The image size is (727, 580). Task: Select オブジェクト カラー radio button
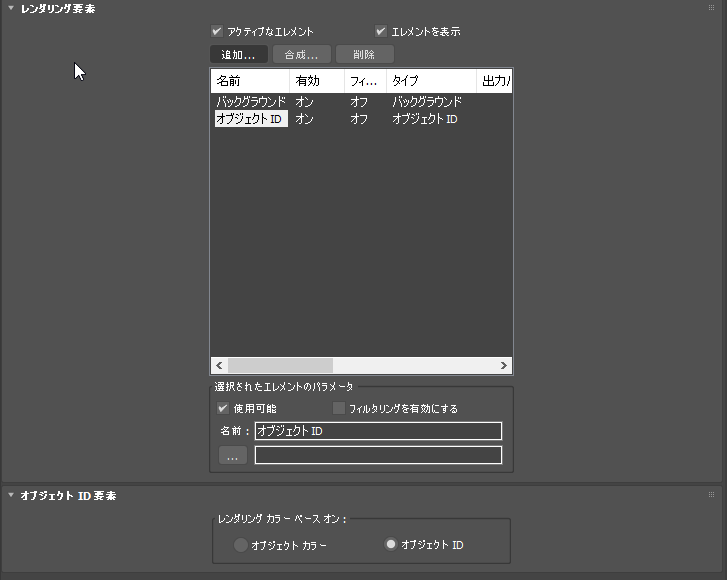point(240,545)
